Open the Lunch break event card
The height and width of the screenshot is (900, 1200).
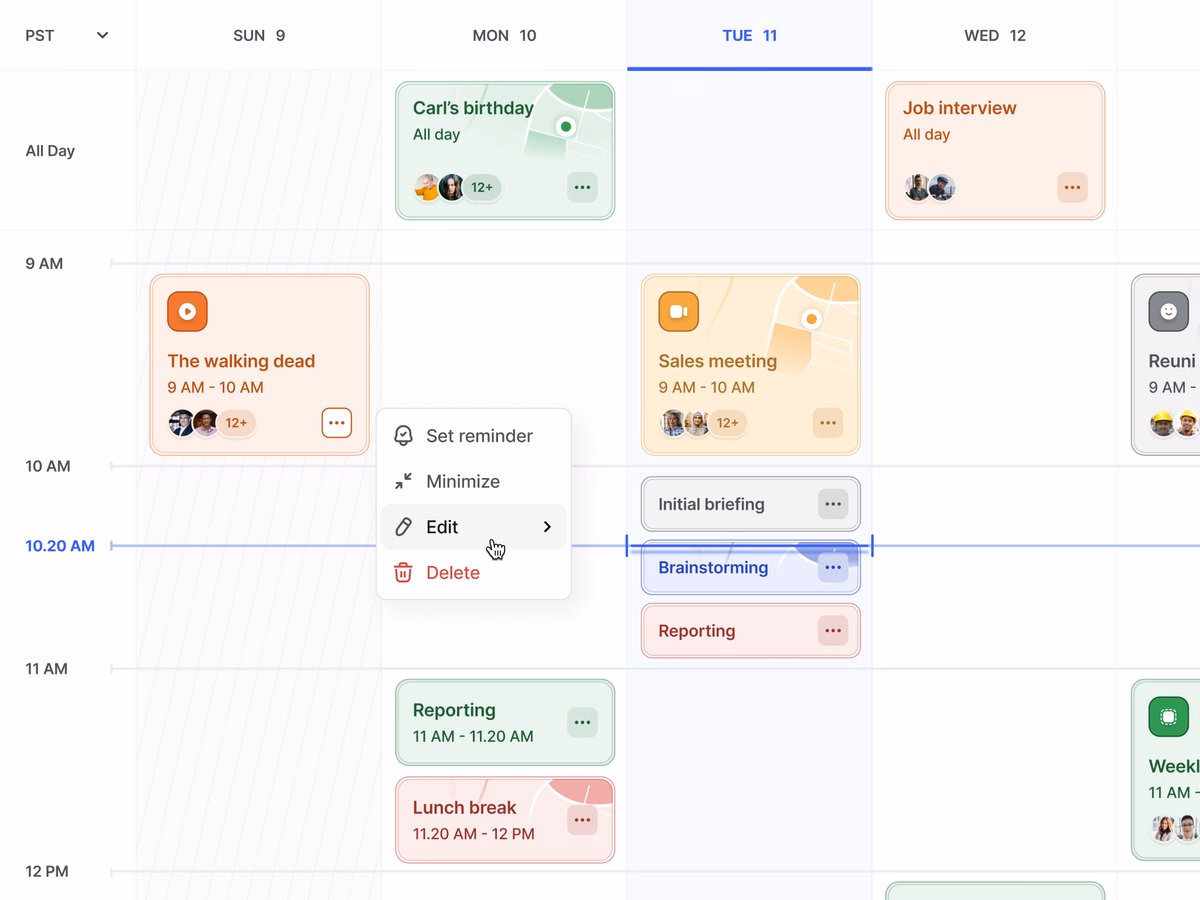pyautogui.click(x=505, y=820)
